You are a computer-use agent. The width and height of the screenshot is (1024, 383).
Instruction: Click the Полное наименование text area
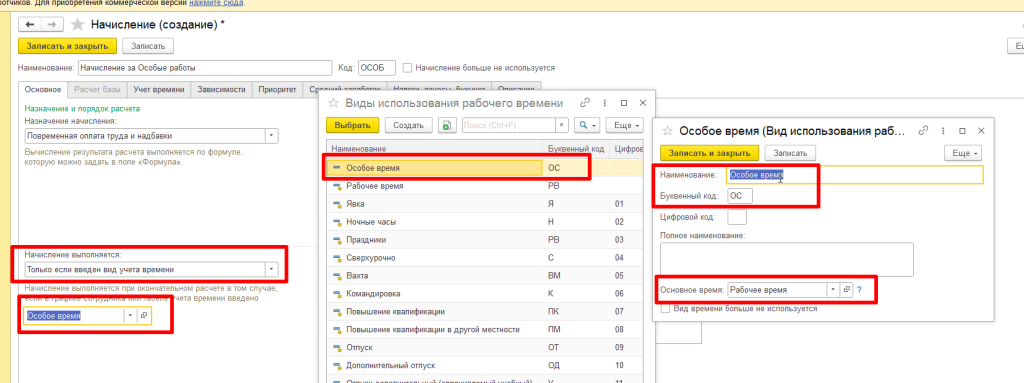tap(787, 259)
